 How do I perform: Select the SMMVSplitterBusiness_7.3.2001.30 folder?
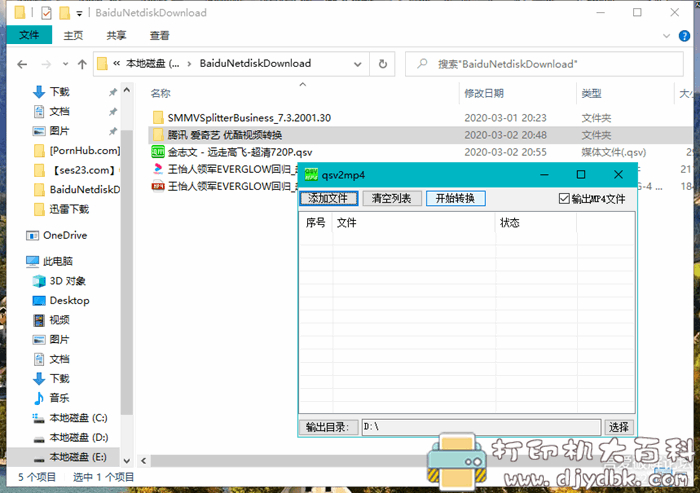pos(249,118)
